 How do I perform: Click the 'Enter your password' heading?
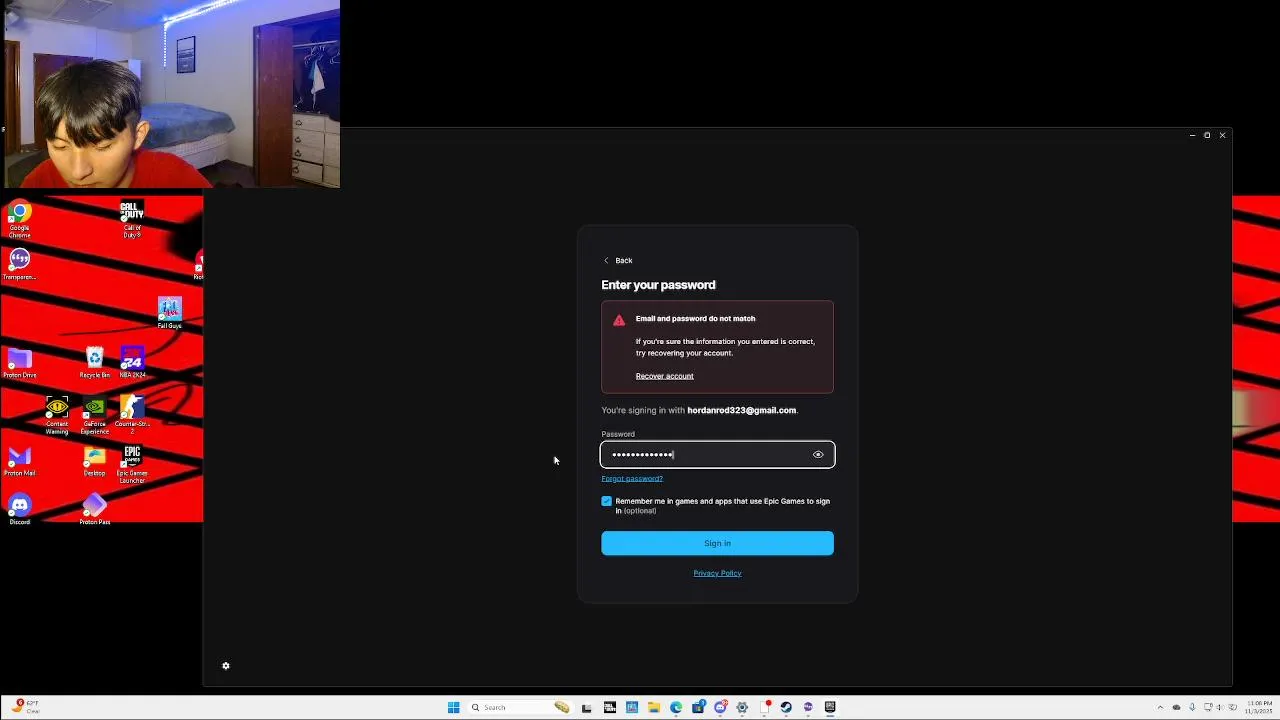pos(658,285)
